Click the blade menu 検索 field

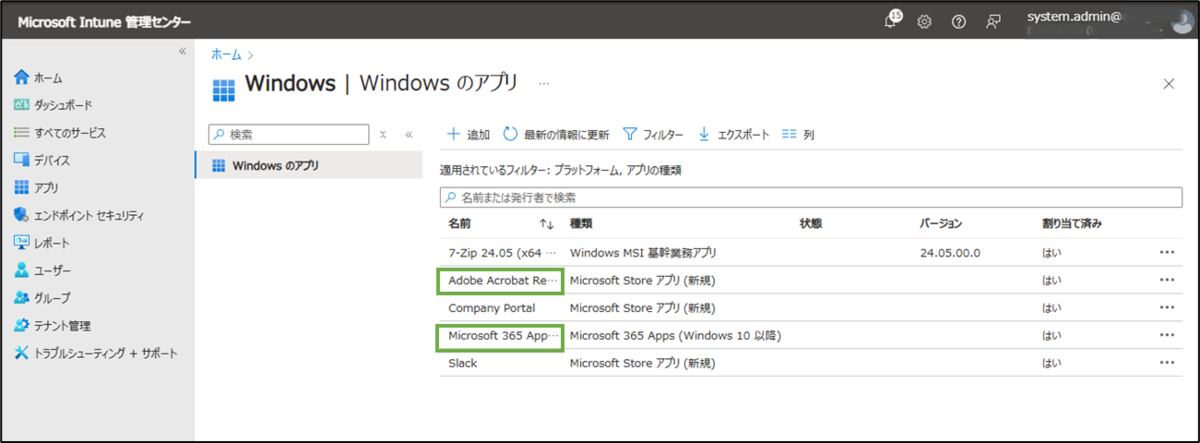click(x=289, y=134)
